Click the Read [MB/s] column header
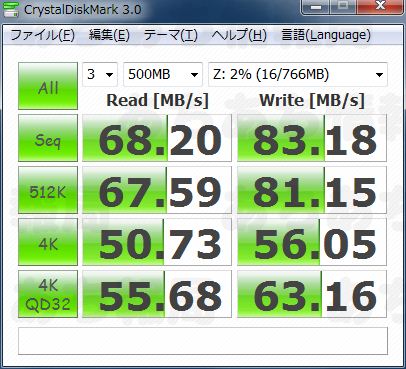406x369 pixels. click(157, 100)
